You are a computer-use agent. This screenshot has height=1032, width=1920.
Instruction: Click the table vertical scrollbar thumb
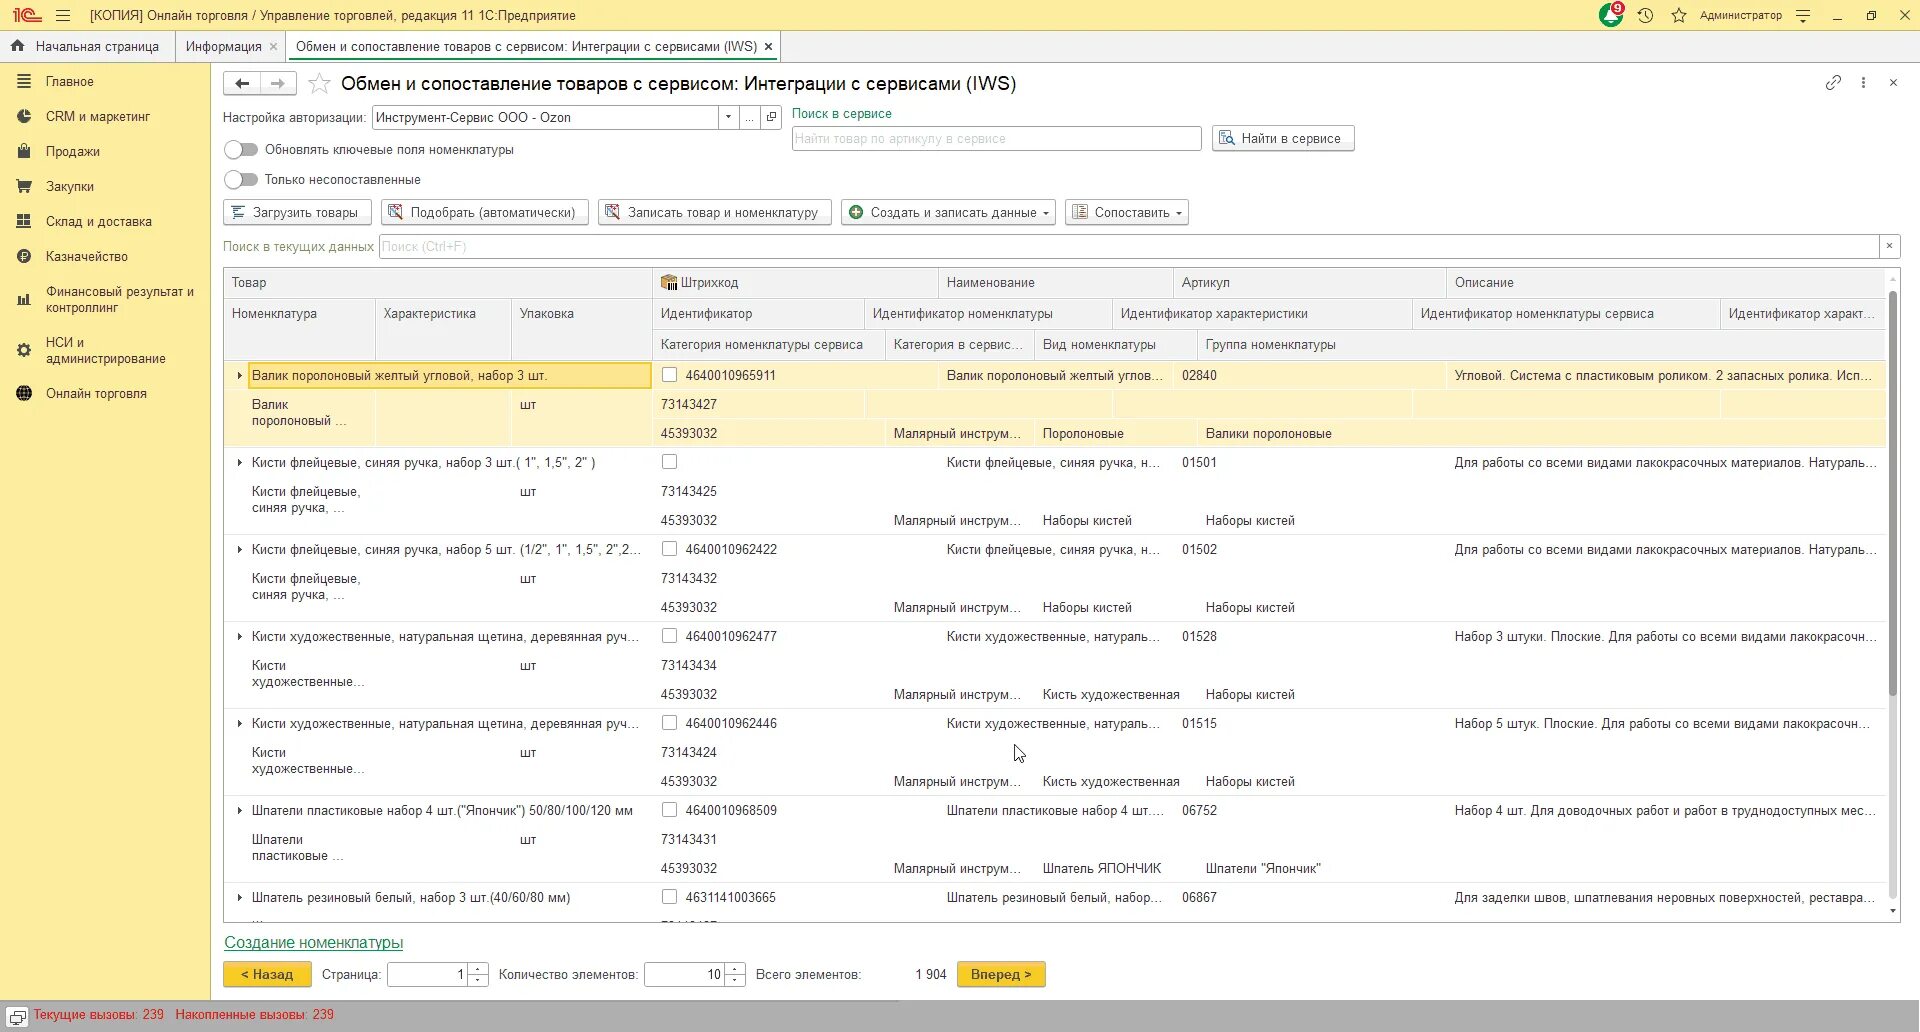click(1892, 493)
